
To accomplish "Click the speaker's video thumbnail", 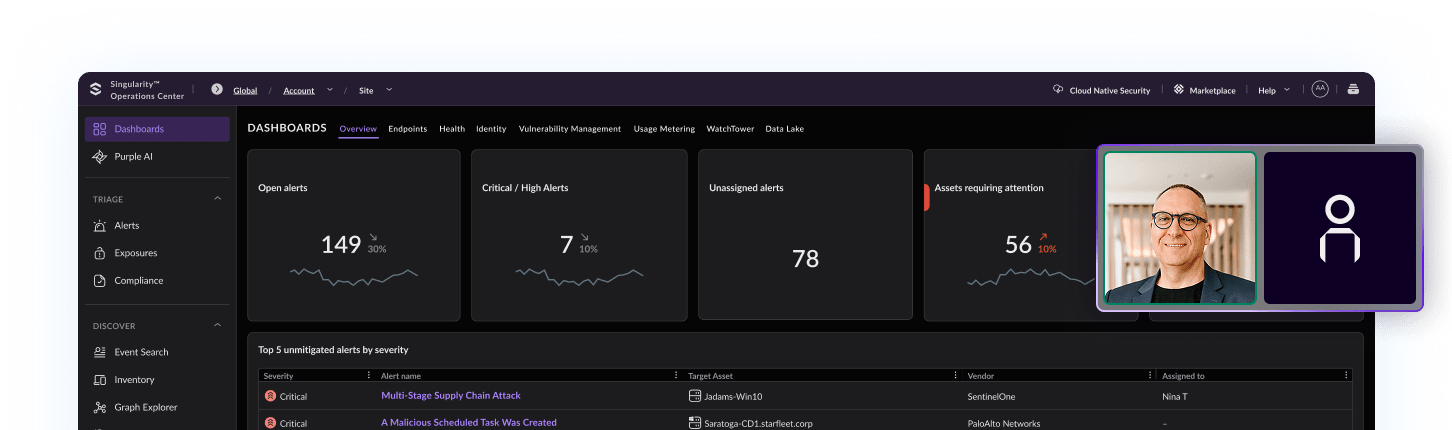I will coord(1179,229).
